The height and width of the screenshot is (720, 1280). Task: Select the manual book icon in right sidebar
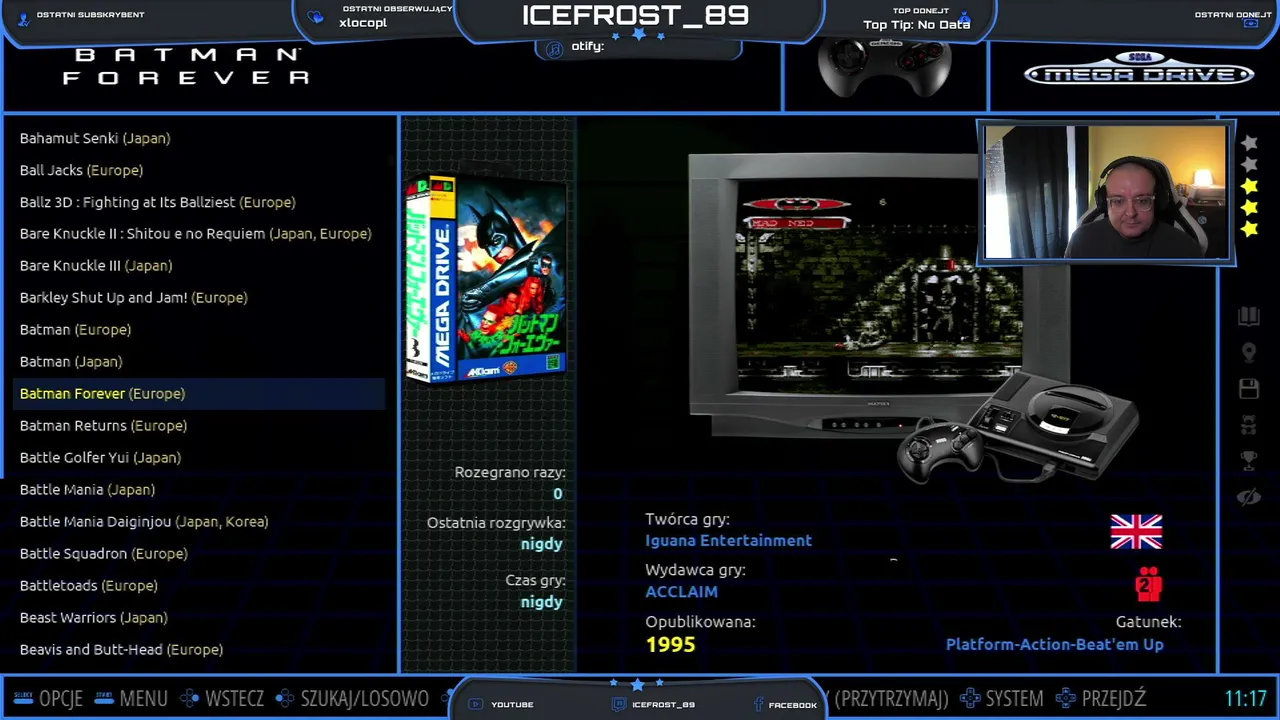pyautogui.click(x=1249, y=317)
